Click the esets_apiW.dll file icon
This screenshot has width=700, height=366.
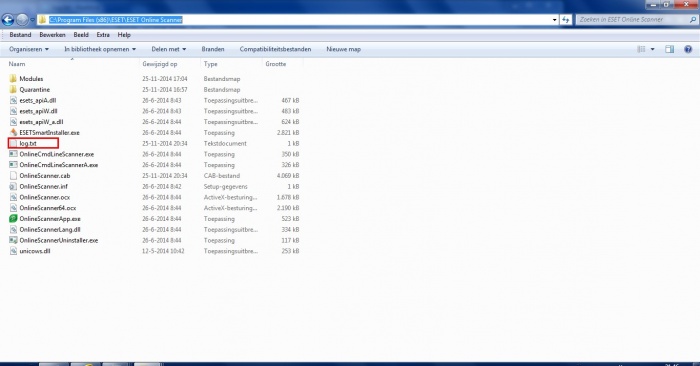coord(13,111)
